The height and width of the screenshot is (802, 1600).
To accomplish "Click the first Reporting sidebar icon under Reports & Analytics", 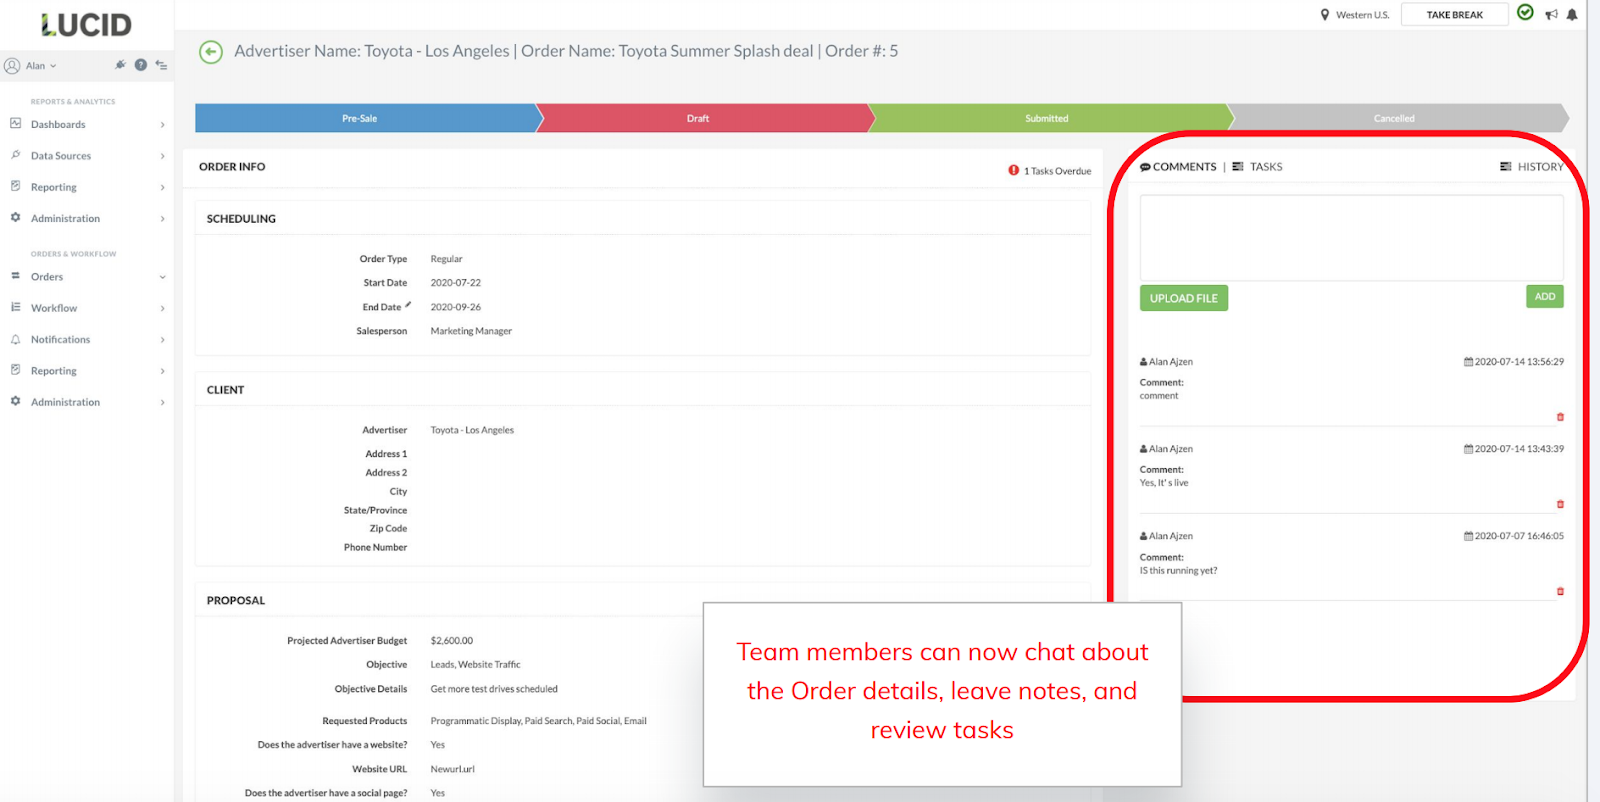I will pyautogui.click(x=16, y=186).
